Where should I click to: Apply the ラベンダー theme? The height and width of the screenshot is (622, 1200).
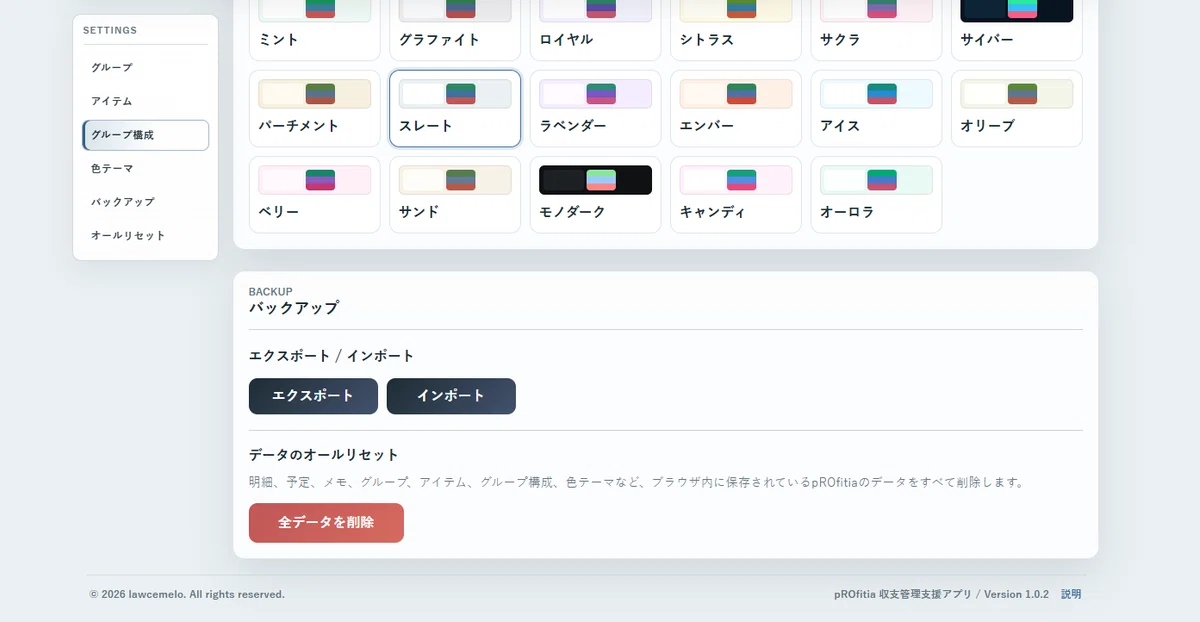pos(595,109)
